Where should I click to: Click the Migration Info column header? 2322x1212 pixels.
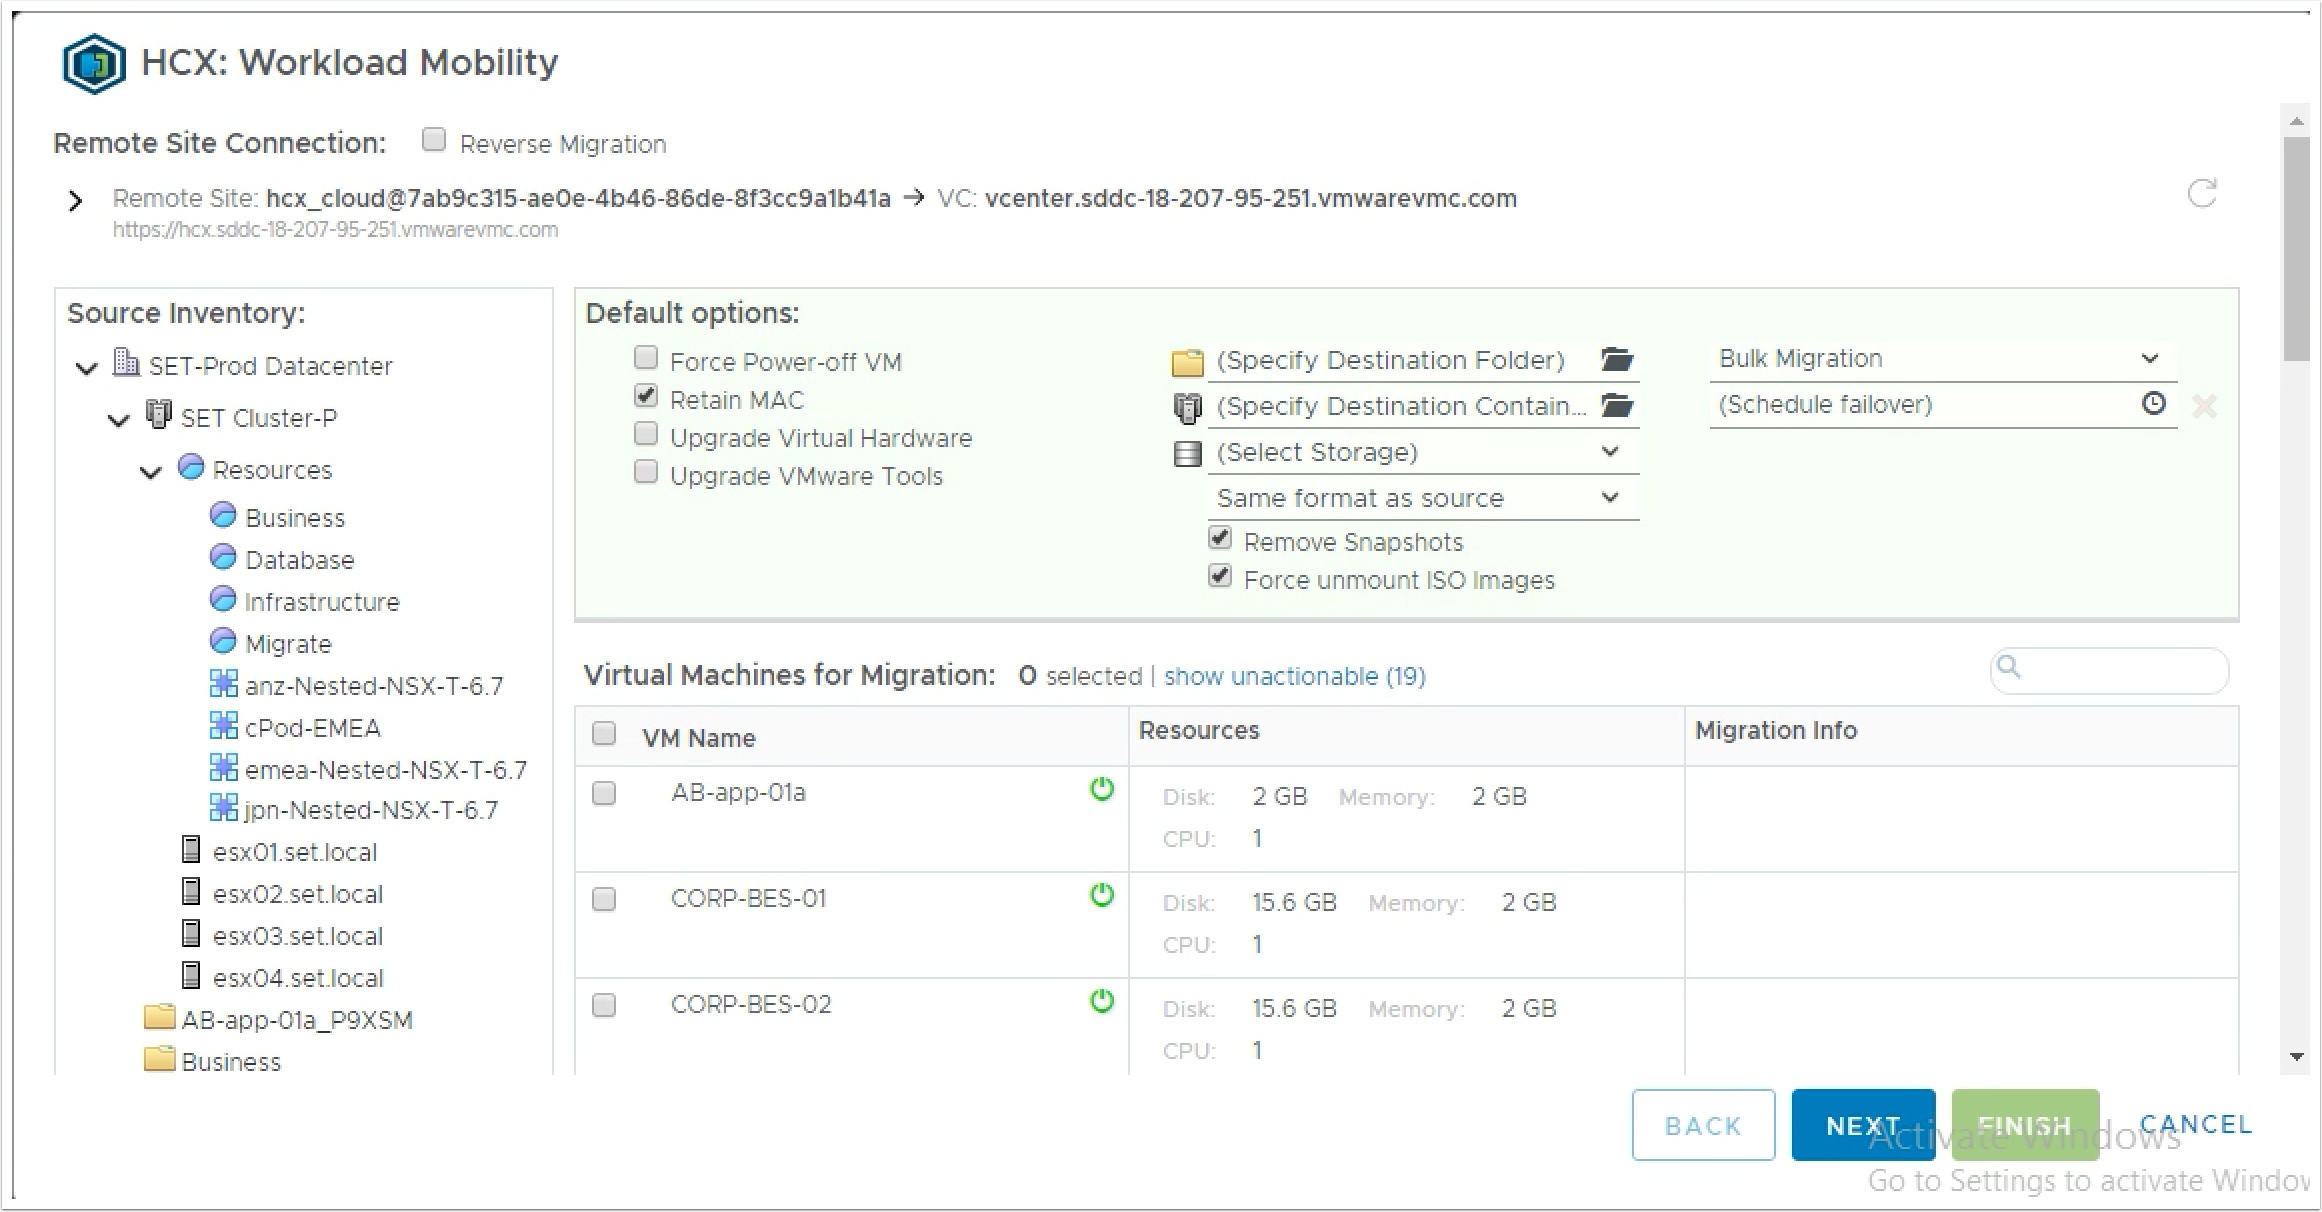click(1775, 731)
